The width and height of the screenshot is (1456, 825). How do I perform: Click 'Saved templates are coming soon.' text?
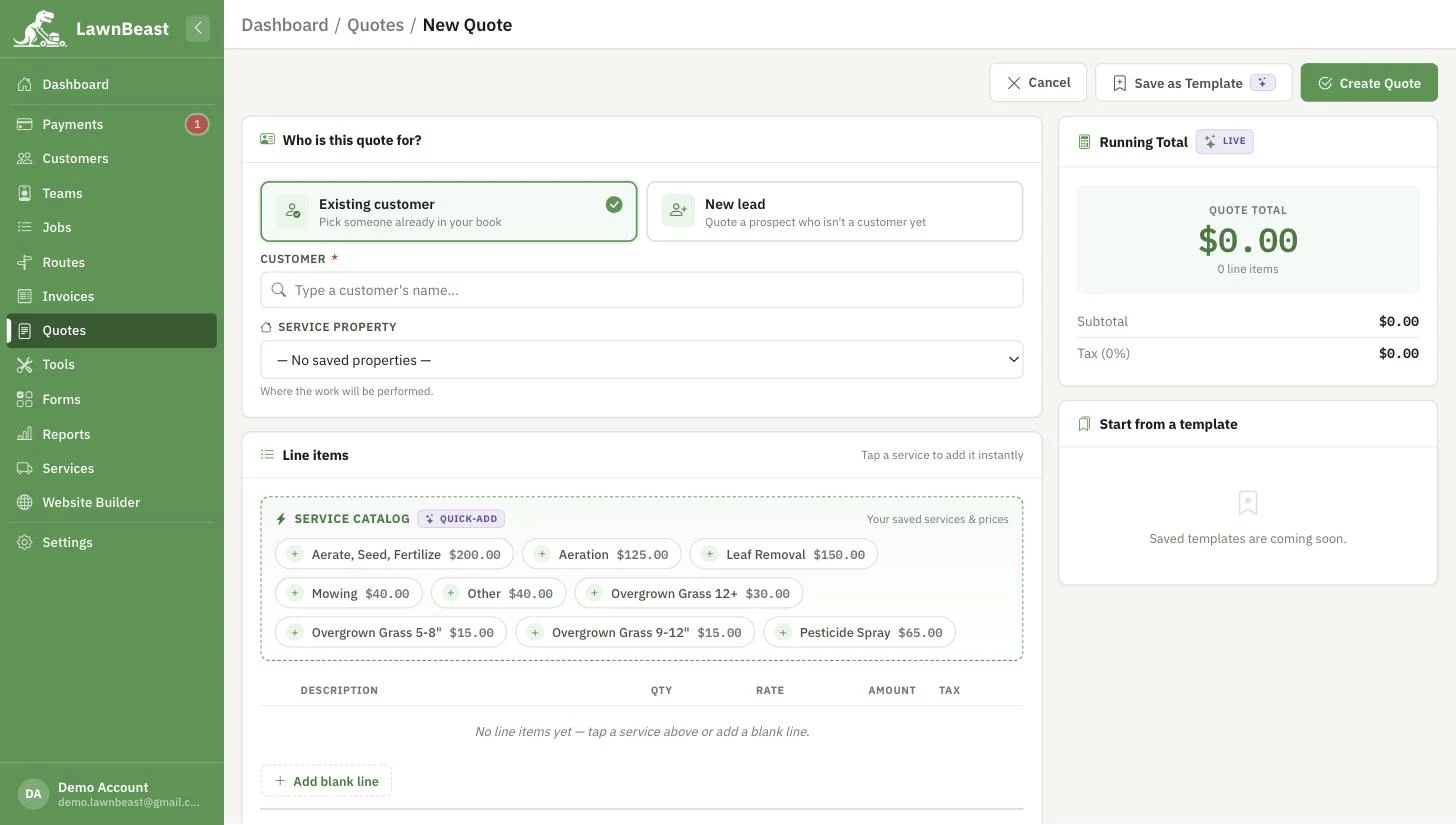pos(1248,539)
